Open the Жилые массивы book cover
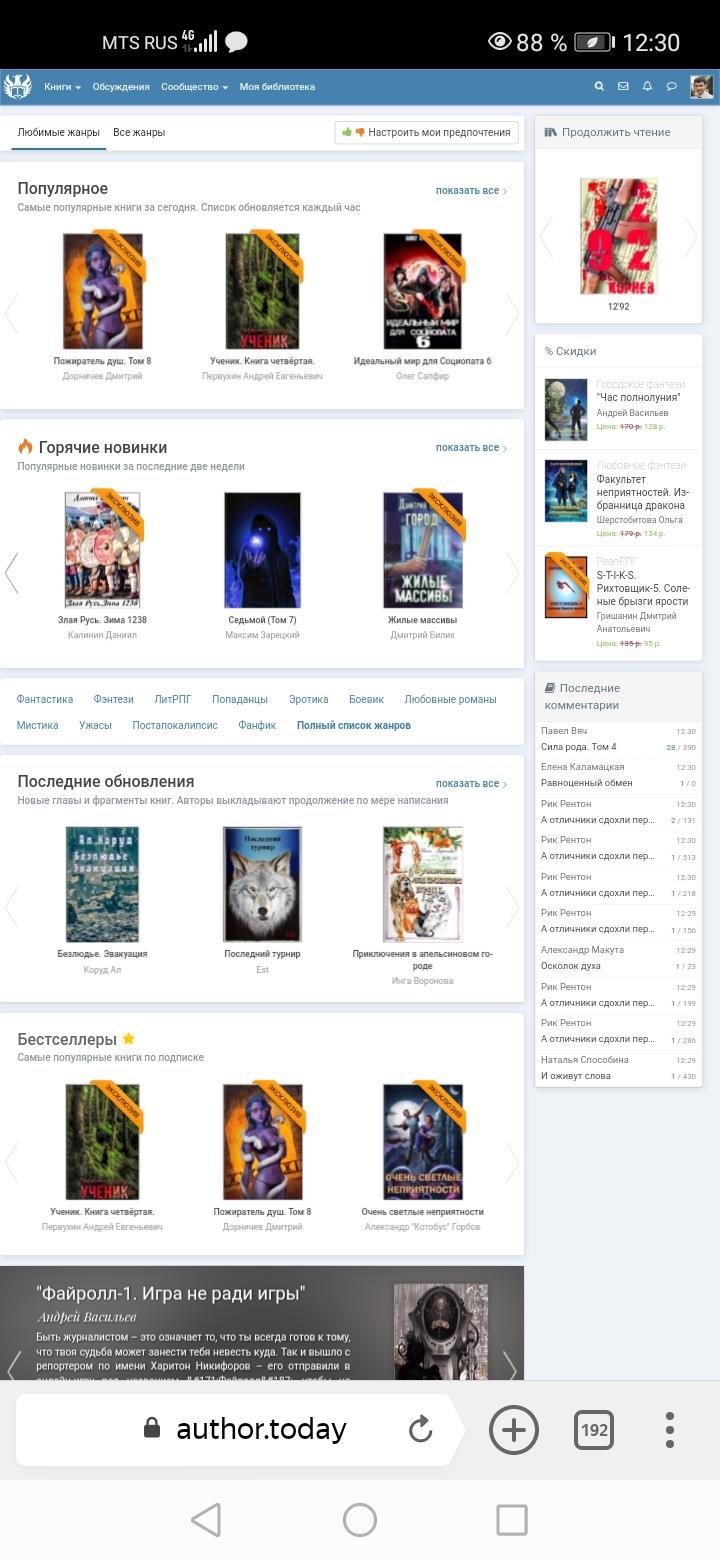The image size is (720, 1560). click(x=422, y=549)
